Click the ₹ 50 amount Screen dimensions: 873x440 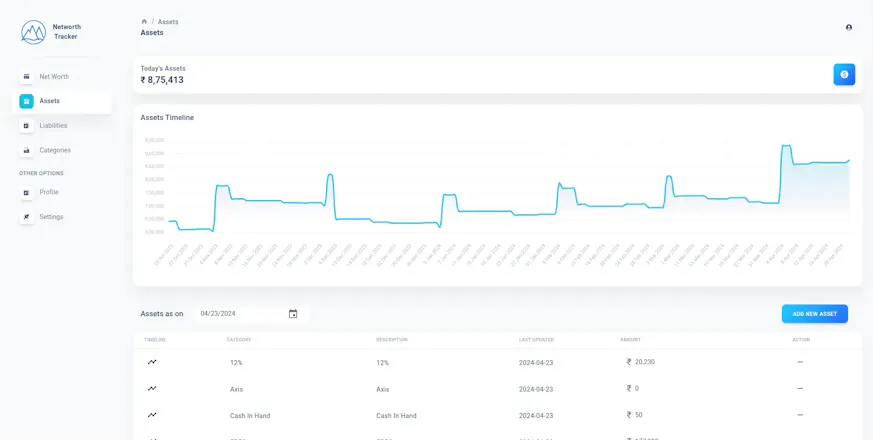pyautogui.click(x=634, y=414)
